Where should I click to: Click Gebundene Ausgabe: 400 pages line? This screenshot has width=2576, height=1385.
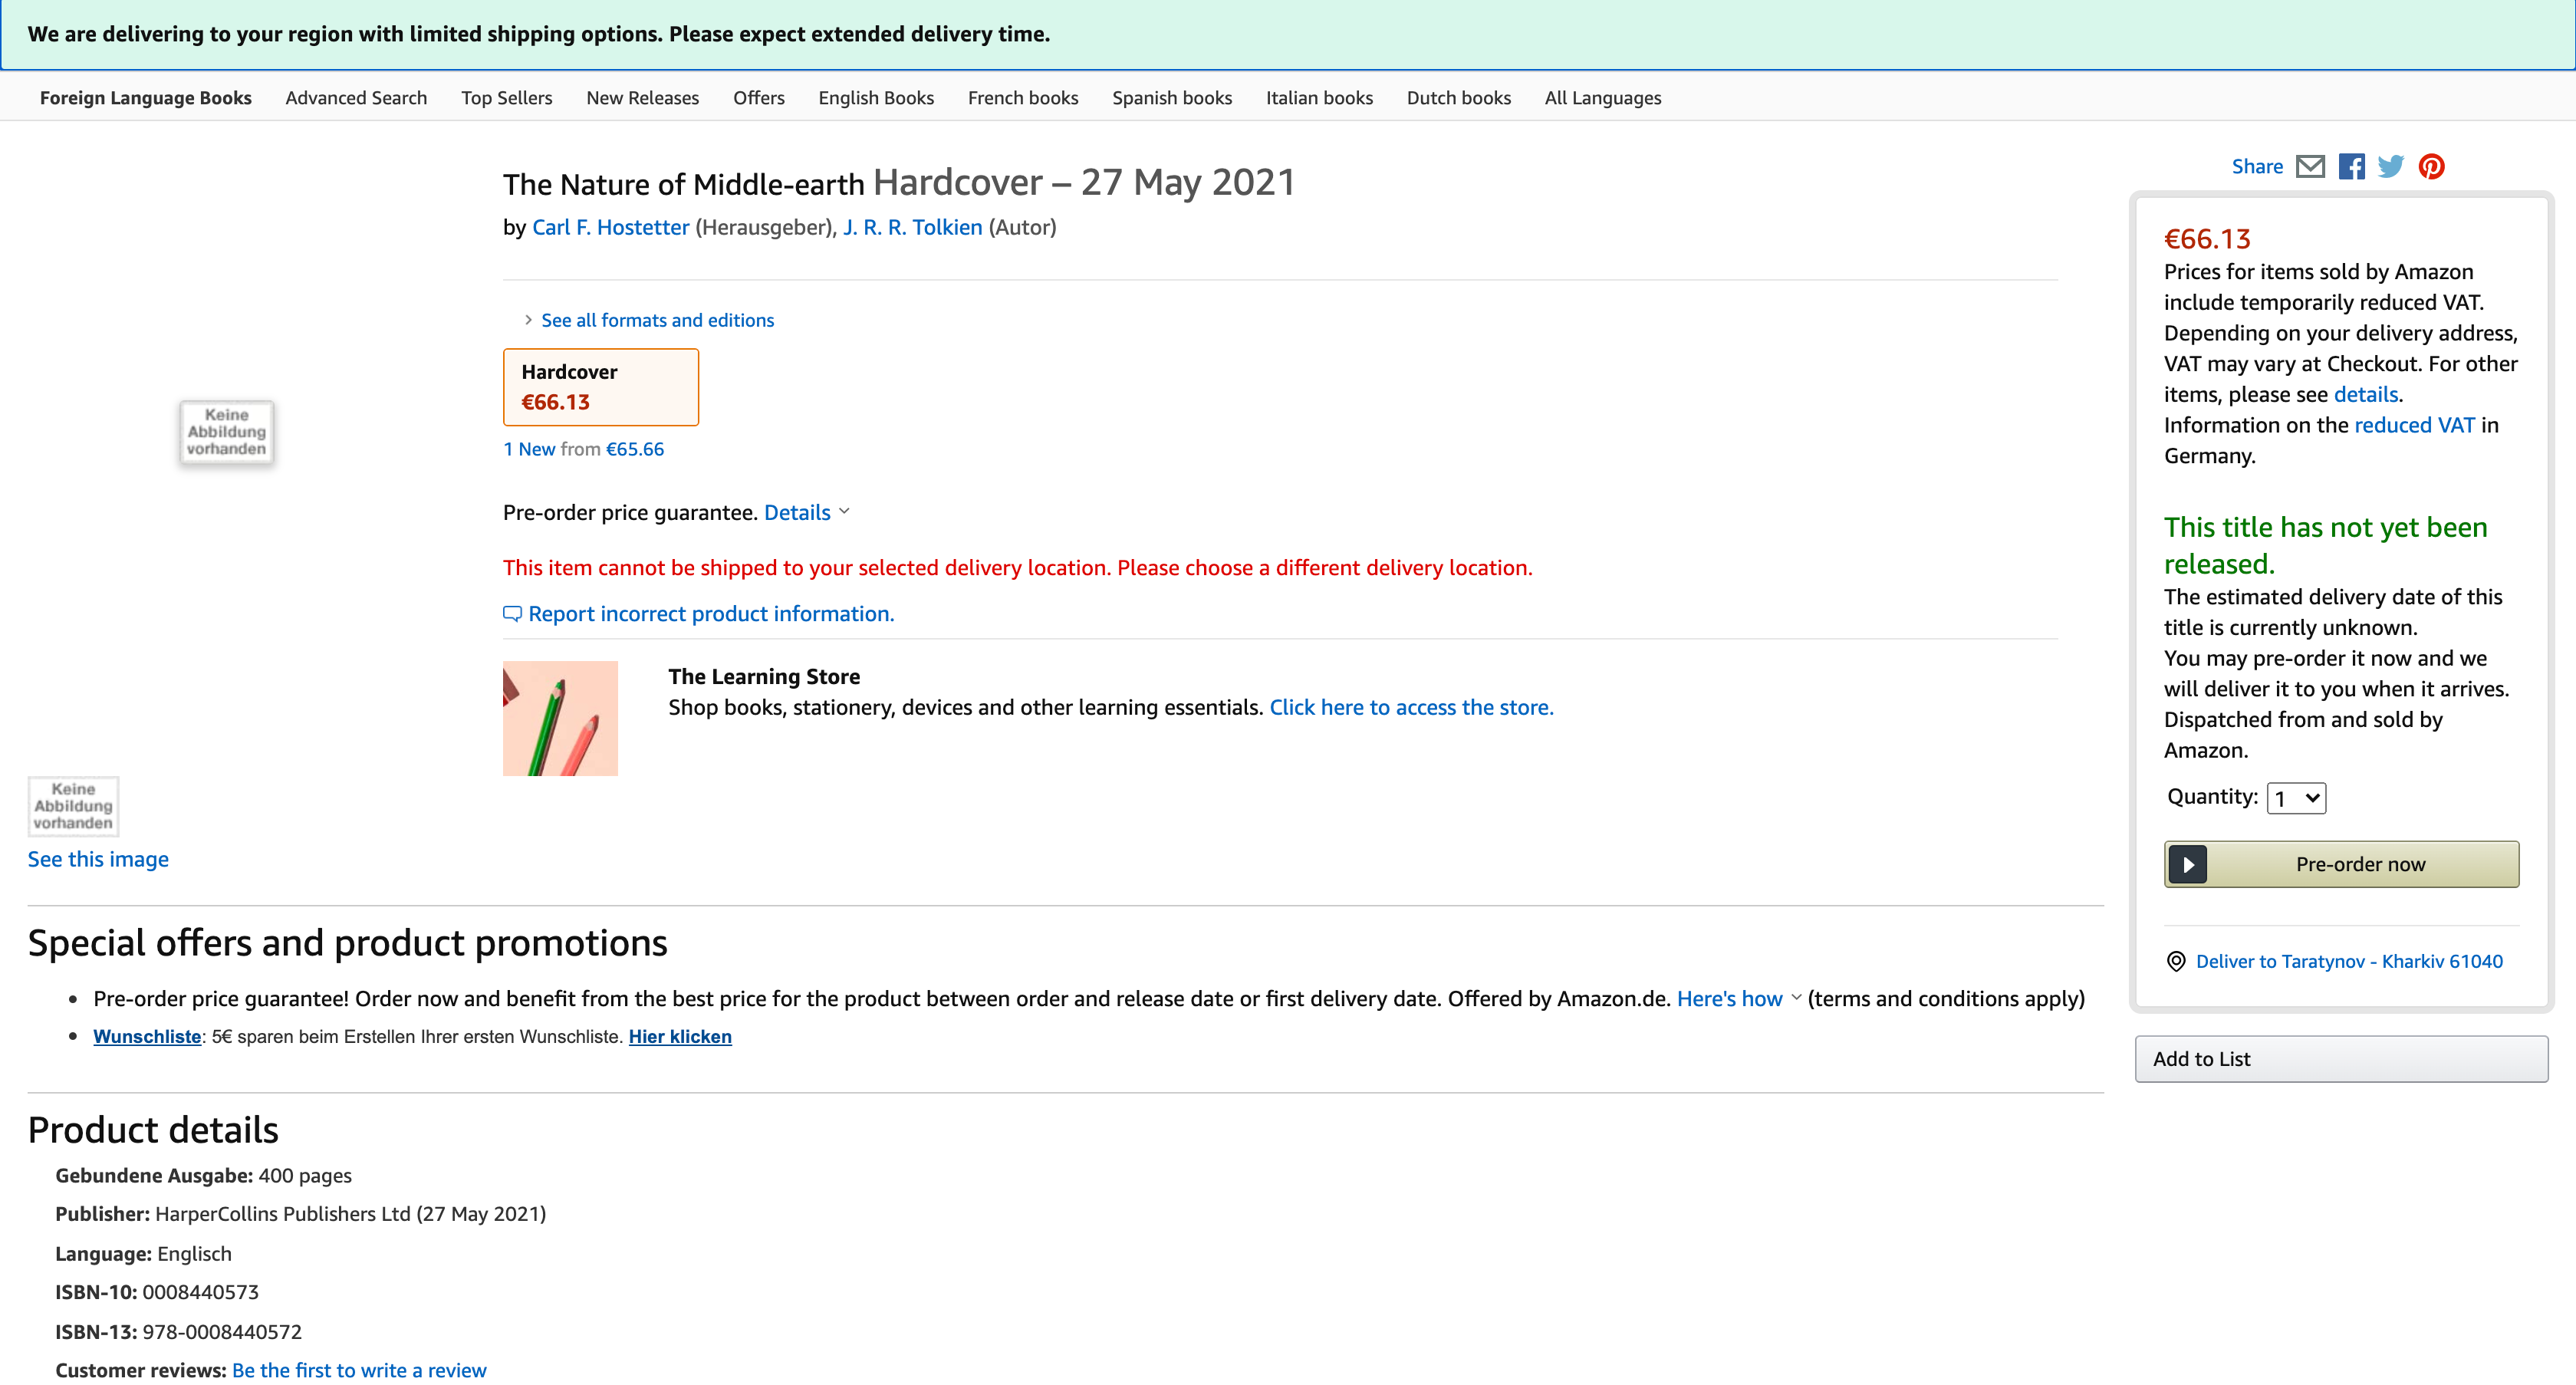tap(203, 1176)
